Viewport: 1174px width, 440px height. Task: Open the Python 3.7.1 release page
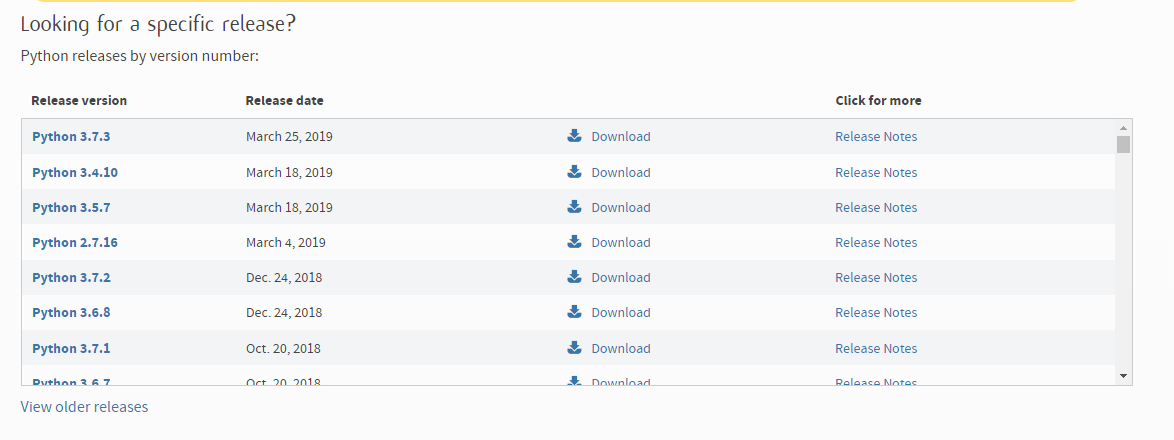click(71, 349)
